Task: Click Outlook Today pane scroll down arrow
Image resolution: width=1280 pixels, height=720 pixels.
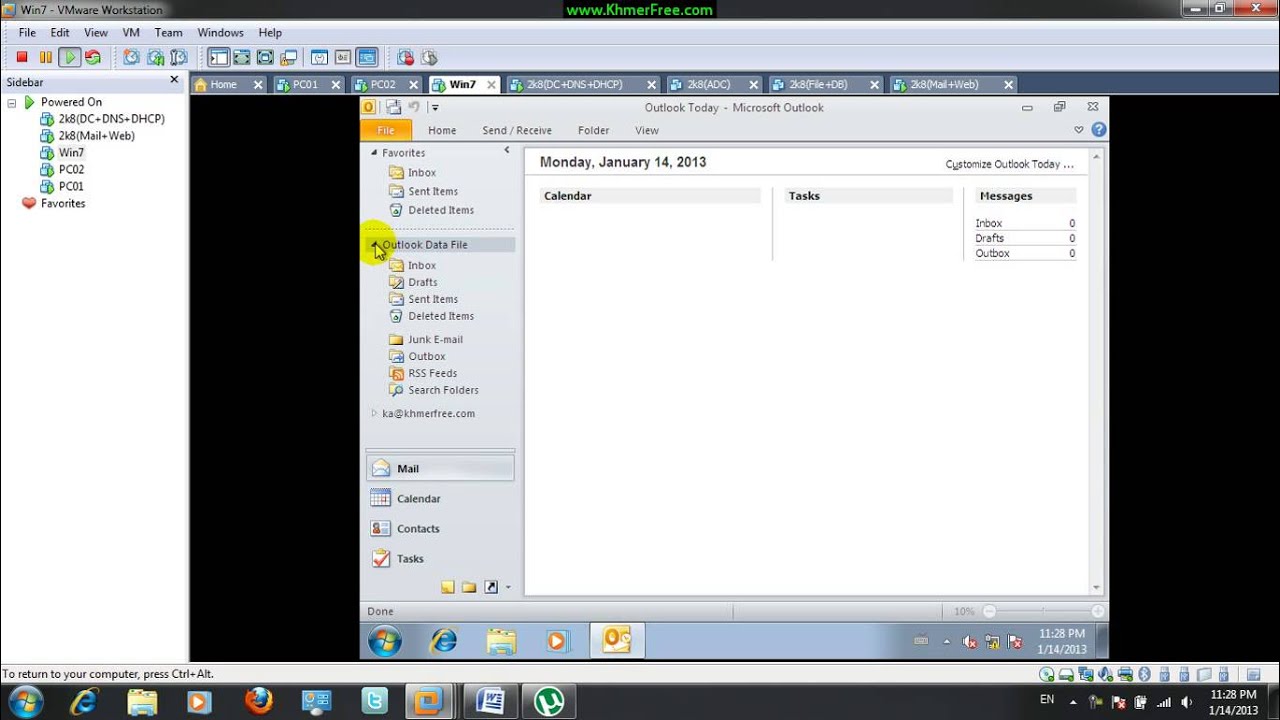Action: click(1096, 588)
